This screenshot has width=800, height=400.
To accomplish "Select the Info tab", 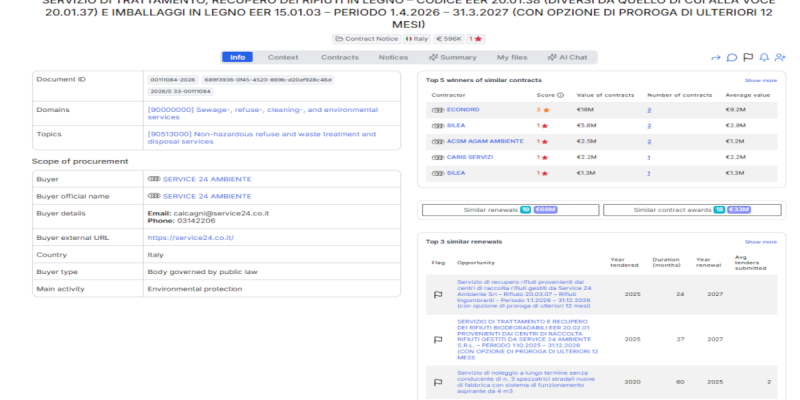I will click(x=237, y=57).
